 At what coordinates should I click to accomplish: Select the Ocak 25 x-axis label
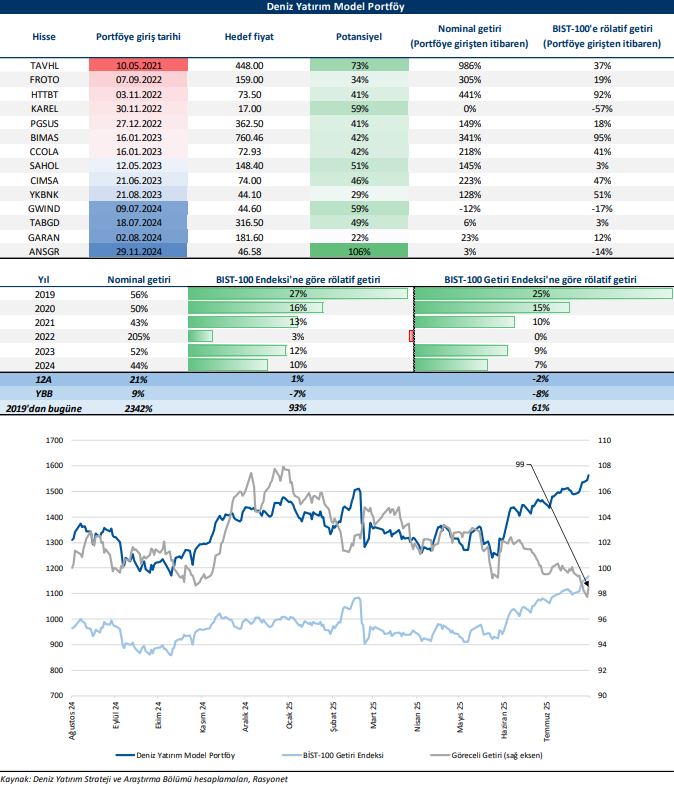(x=287, y=721)
